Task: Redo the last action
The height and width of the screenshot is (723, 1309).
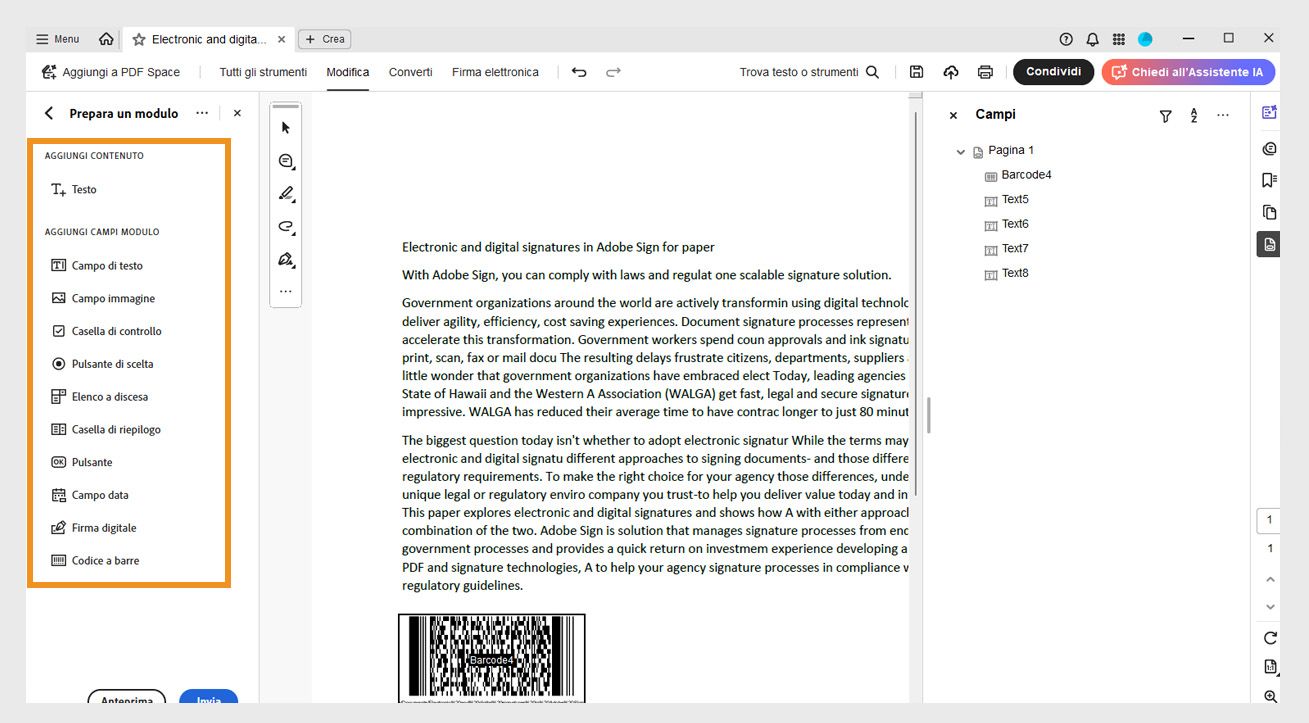Action: tap(613, 72)
